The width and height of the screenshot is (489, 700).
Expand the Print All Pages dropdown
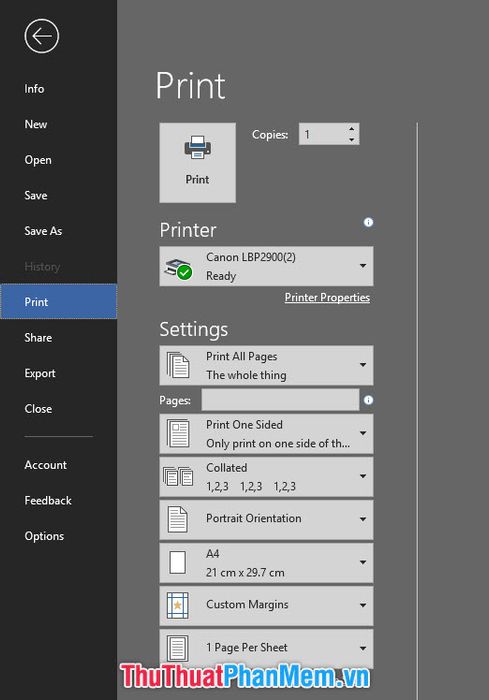(266, 365)
